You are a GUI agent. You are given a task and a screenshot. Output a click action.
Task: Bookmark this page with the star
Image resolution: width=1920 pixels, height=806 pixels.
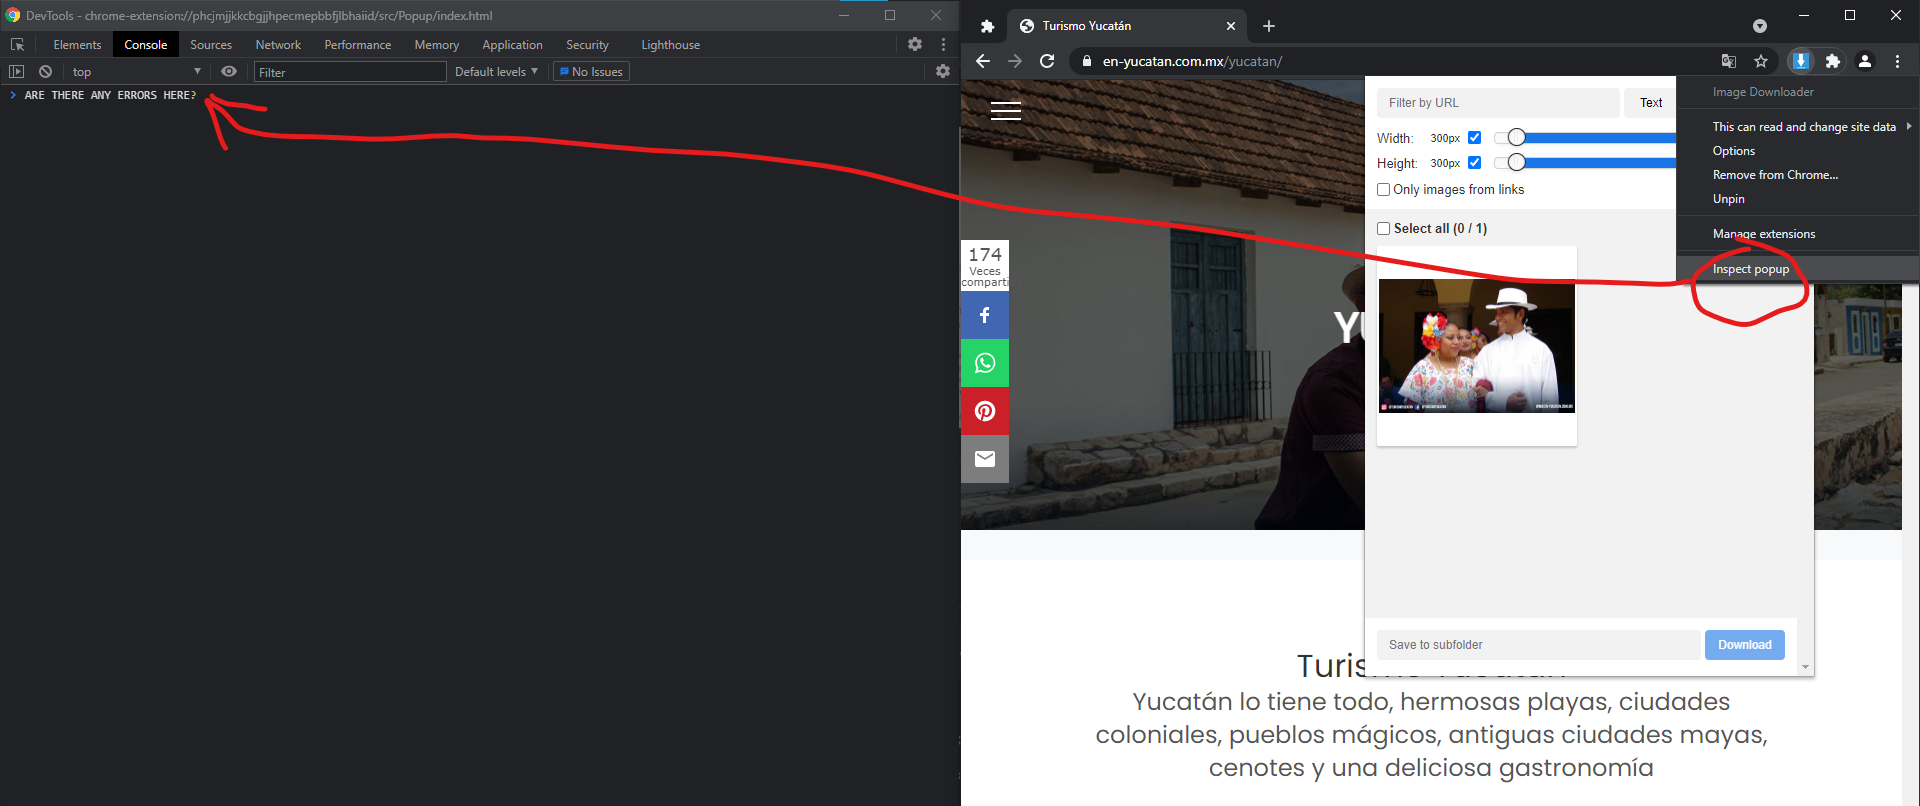tap(1761, 61)
